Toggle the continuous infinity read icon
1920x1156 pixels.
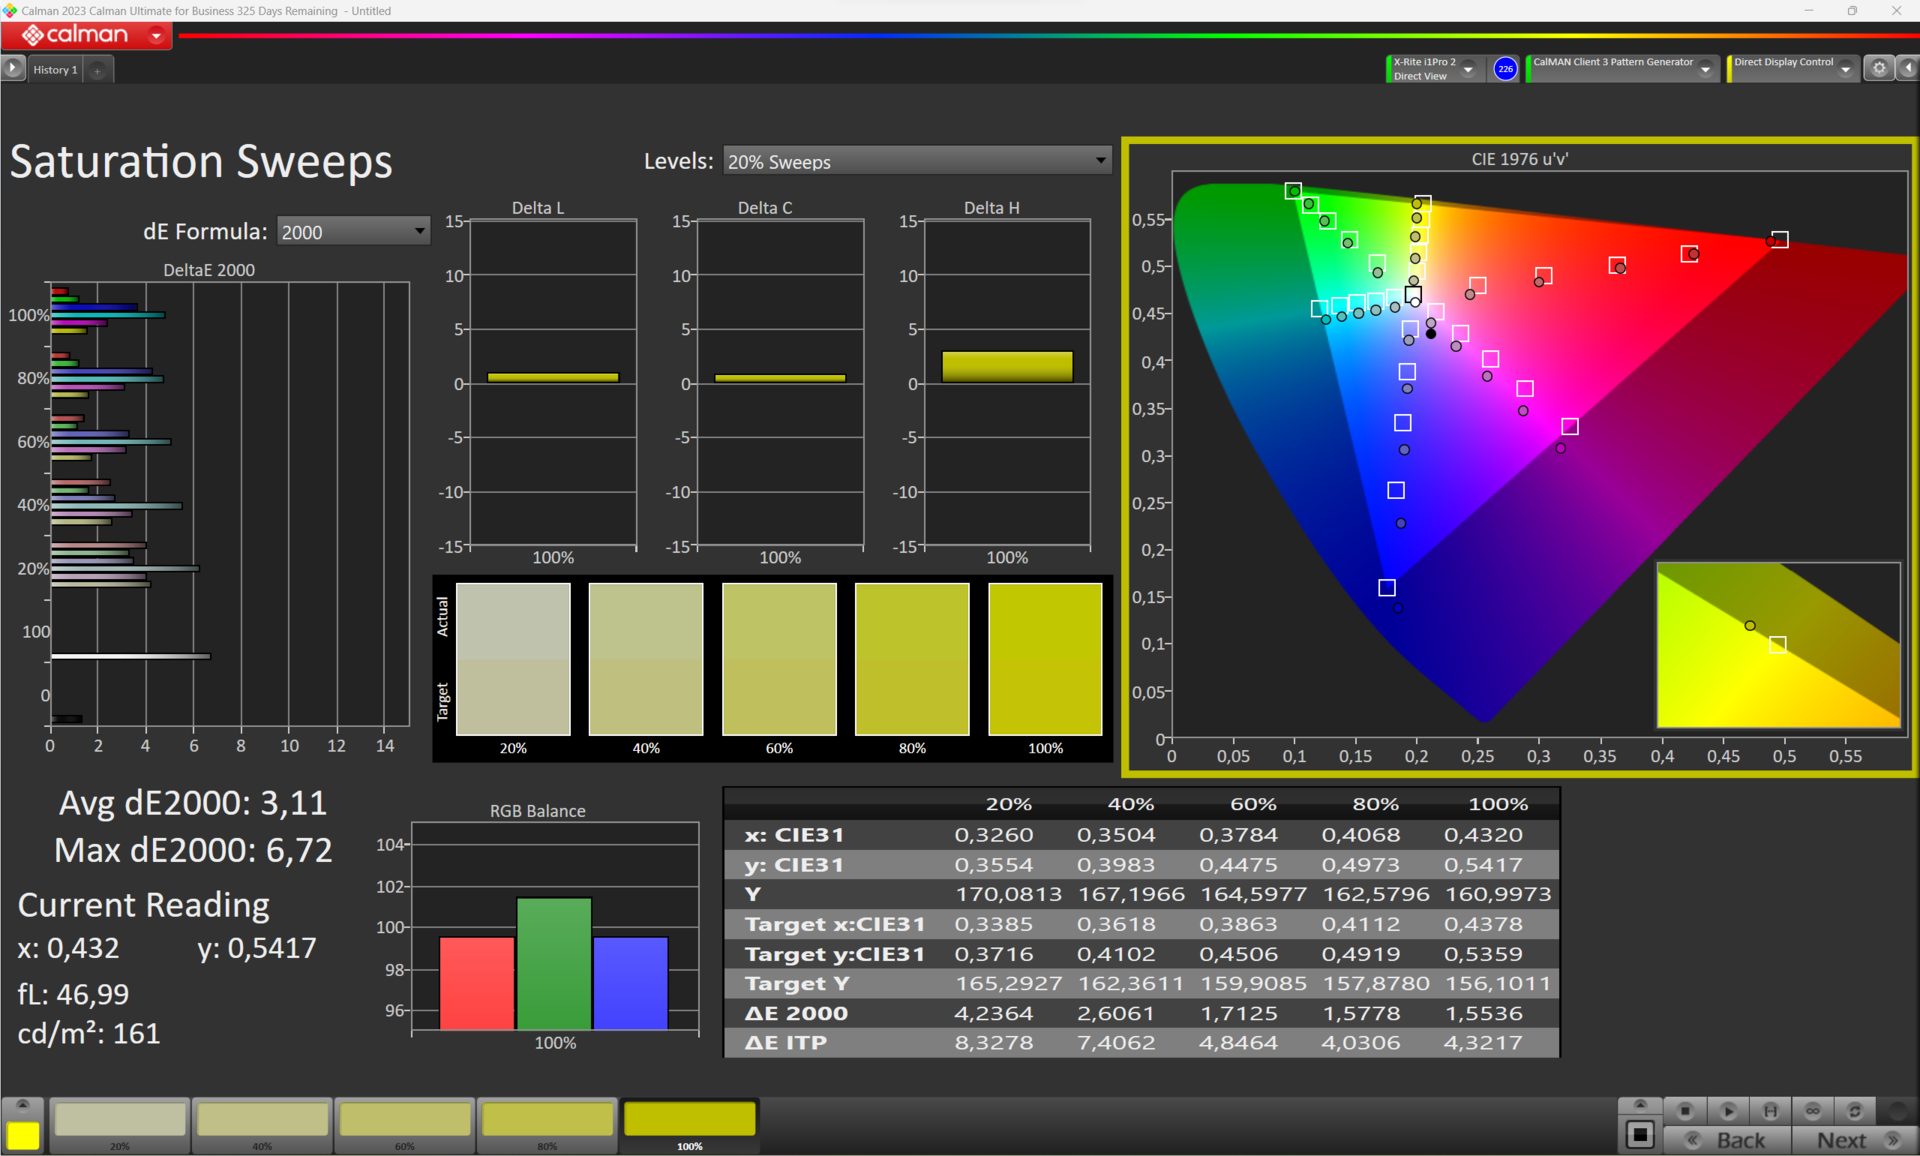(1813, 1111)
